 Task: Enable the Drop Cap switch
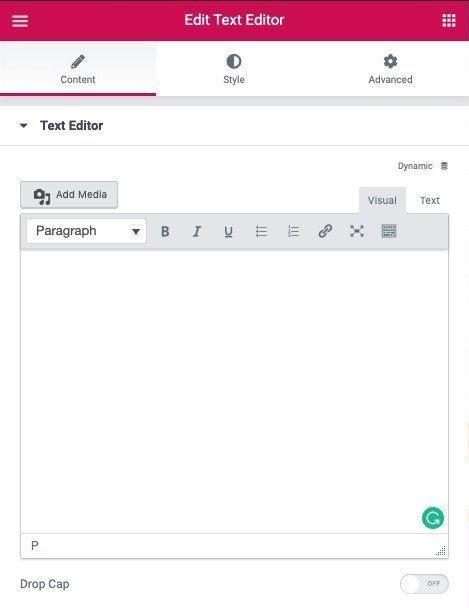click(x=424, y=584)
